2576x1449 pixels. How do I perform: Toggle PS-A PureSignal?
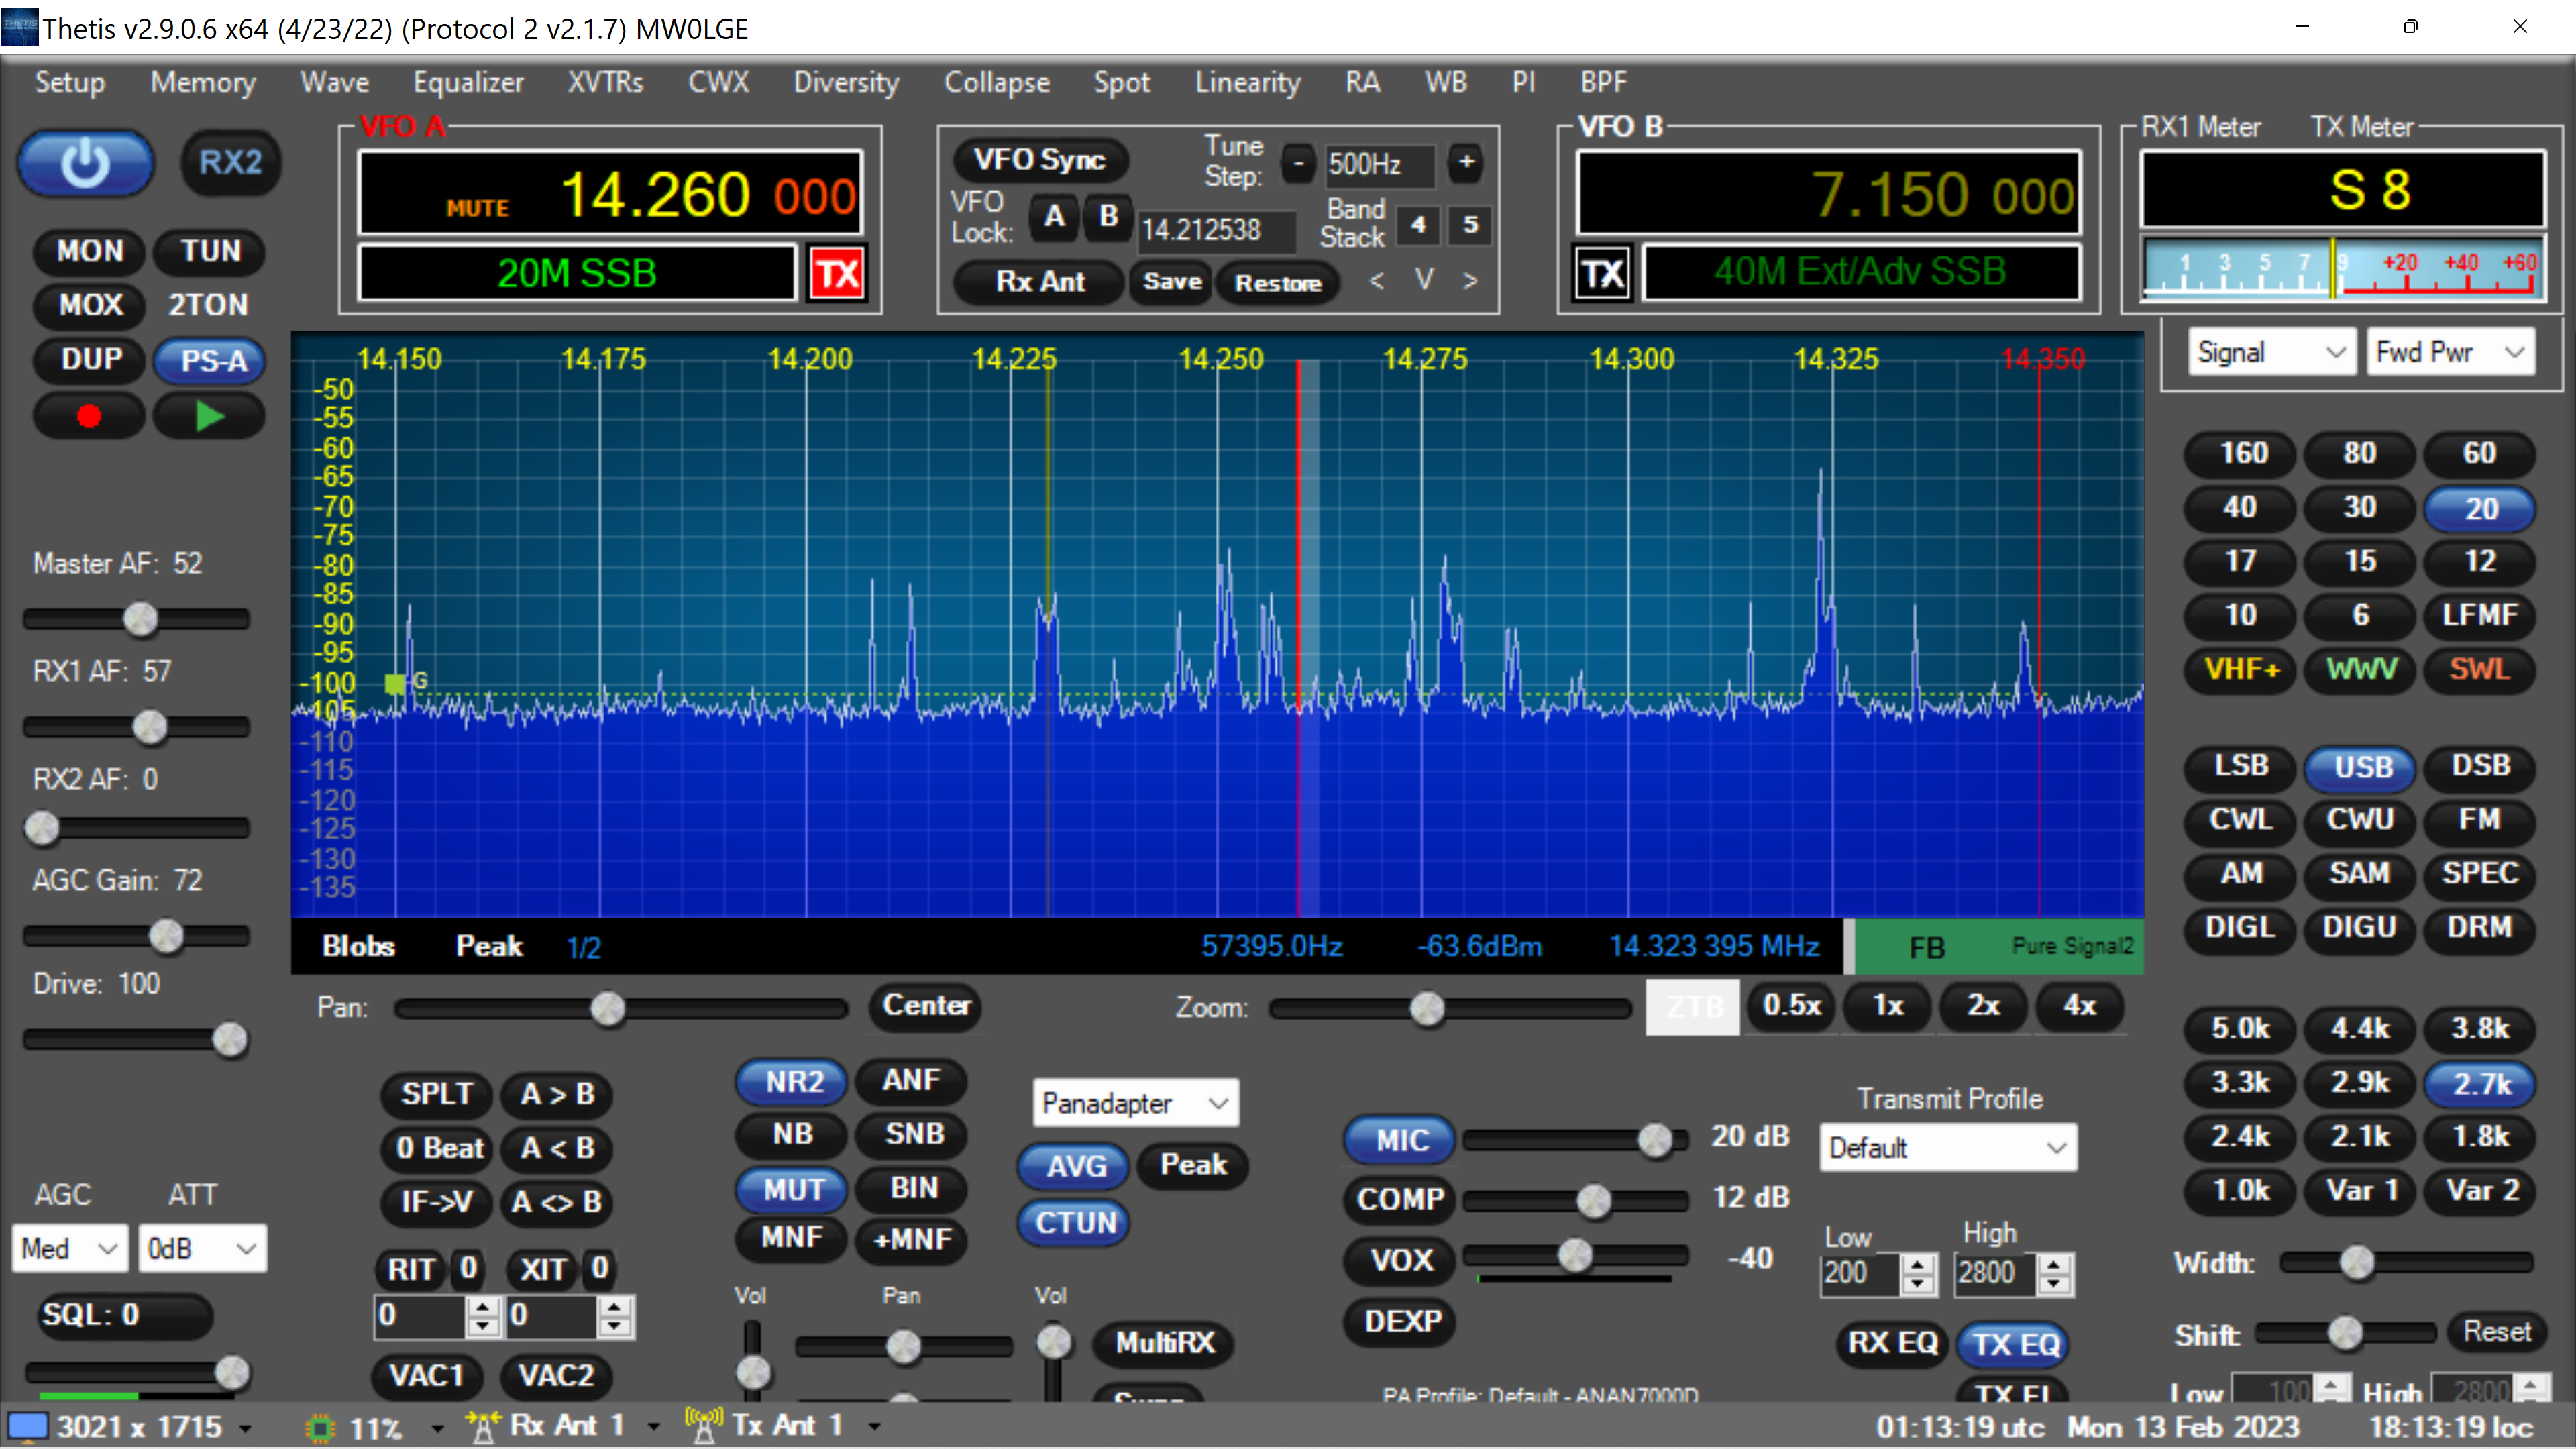[210, 360]
